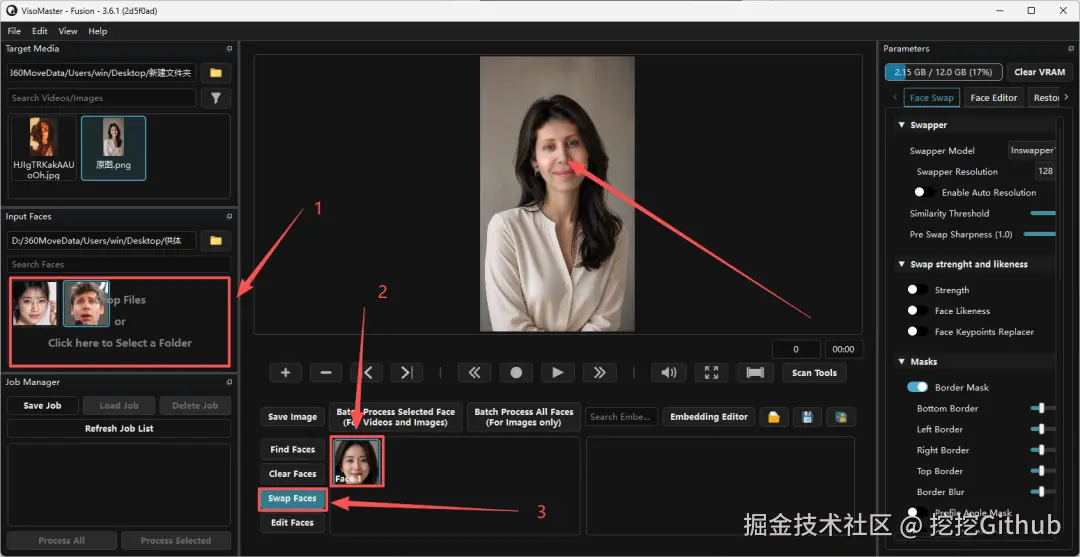Adjust the Border Blur slider
This screenshot has width=1080, height=557.
tap(1042, 492)
